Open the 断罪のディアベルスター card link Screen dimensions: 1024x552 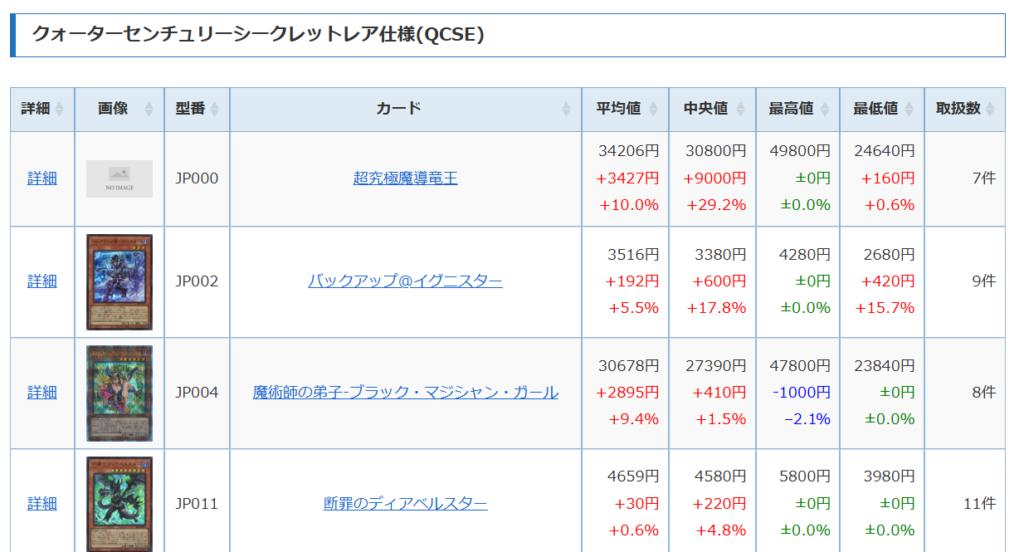[x=405, y=504]
